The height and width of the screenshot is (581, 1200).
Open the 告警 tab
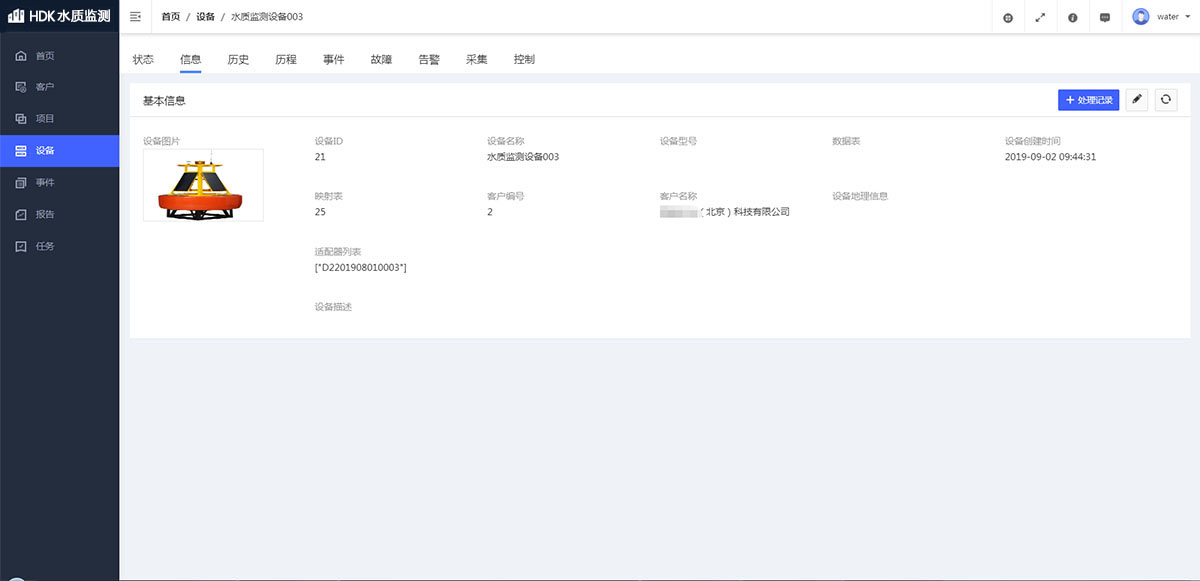point(429,60)
